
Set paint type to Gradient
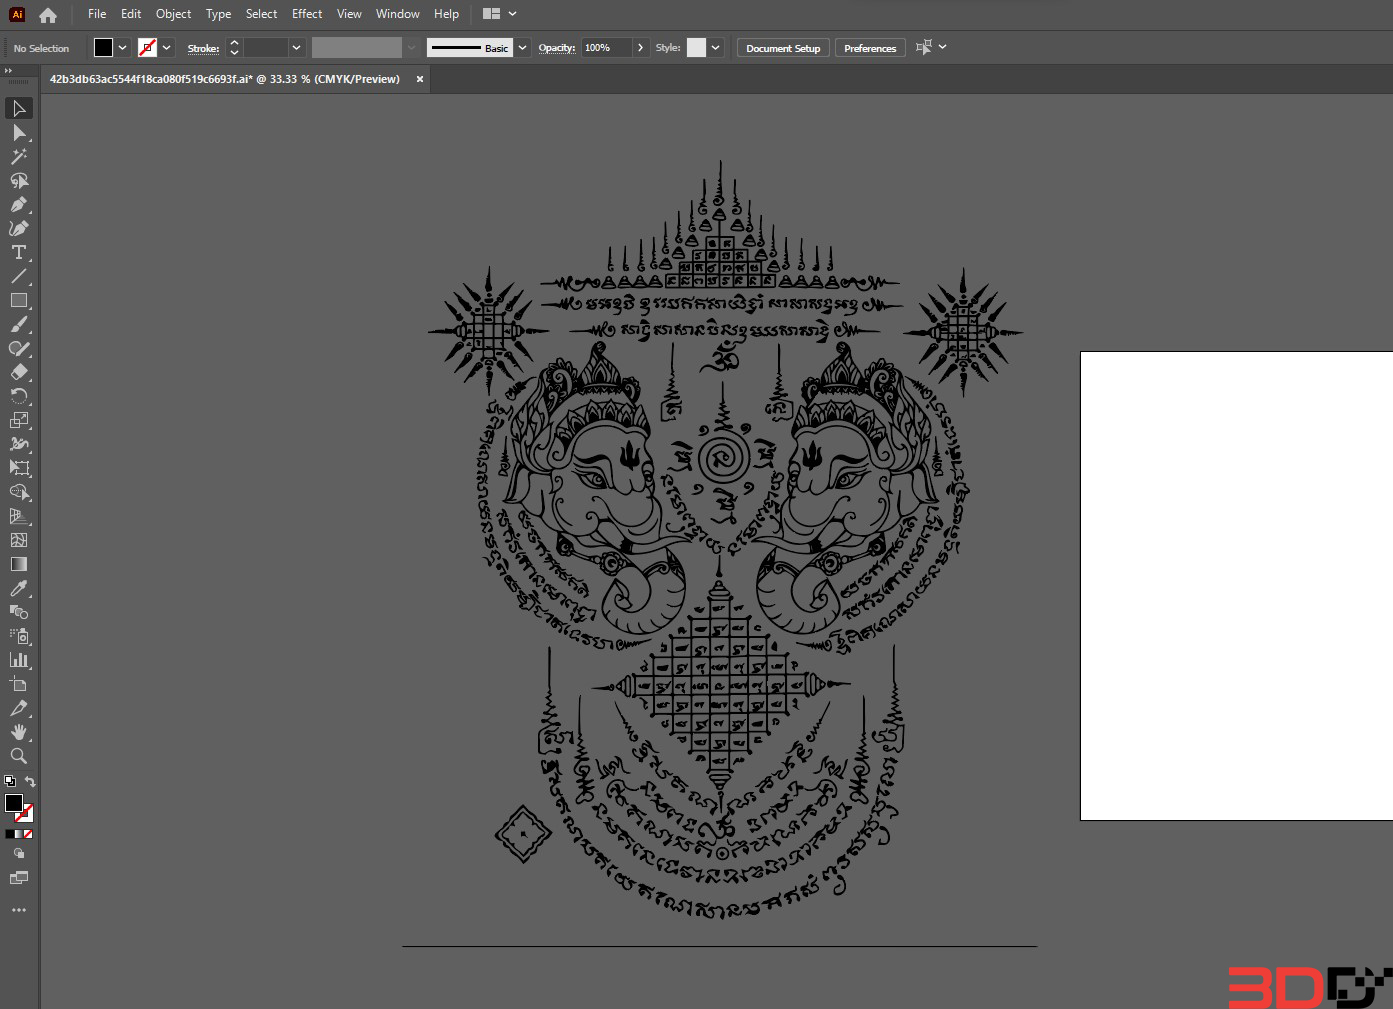(x=19, y=834)
